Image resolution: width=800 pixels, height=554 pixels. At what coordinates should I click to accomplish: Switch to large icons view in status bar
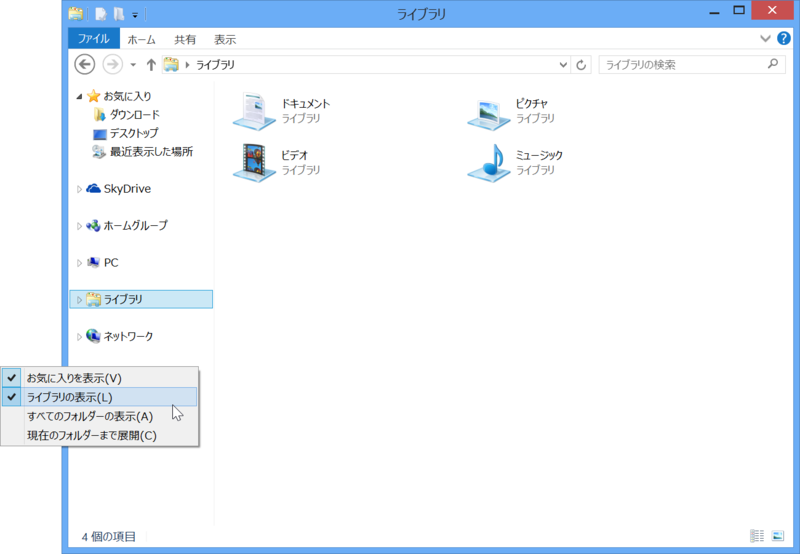tap(778, 536)
